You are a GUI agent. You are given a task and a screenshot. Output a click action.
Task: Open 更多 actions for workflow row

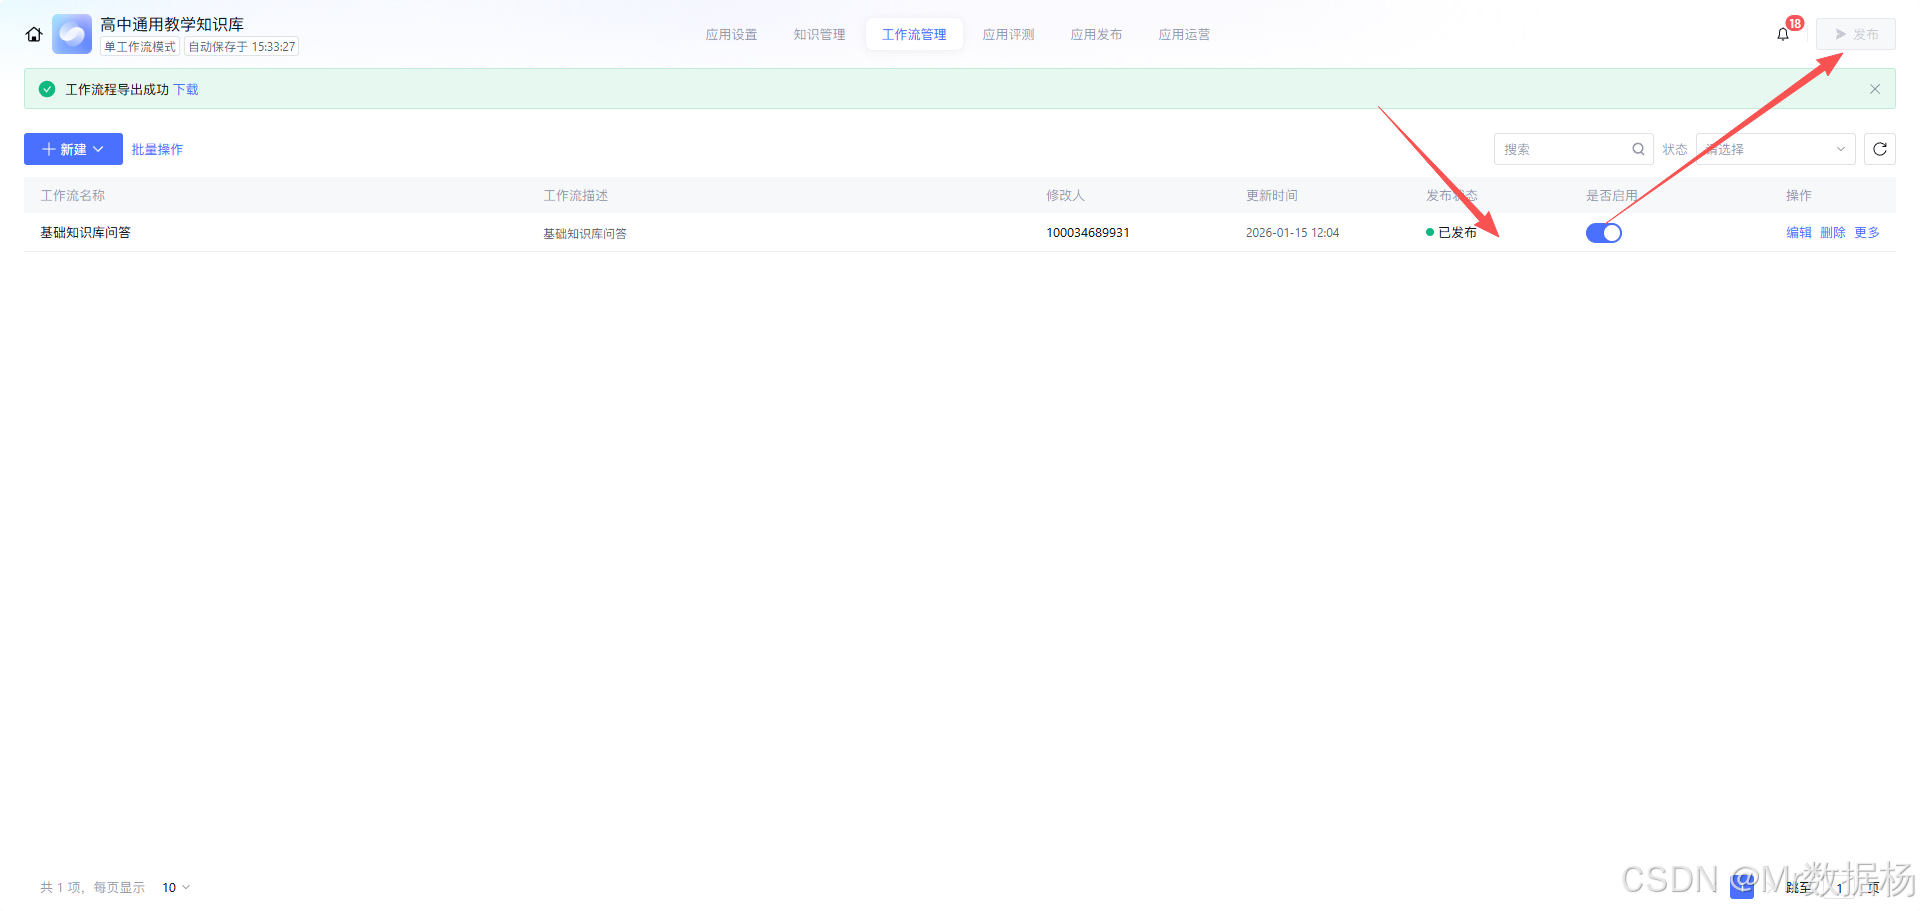click(x=1867, y=232)
